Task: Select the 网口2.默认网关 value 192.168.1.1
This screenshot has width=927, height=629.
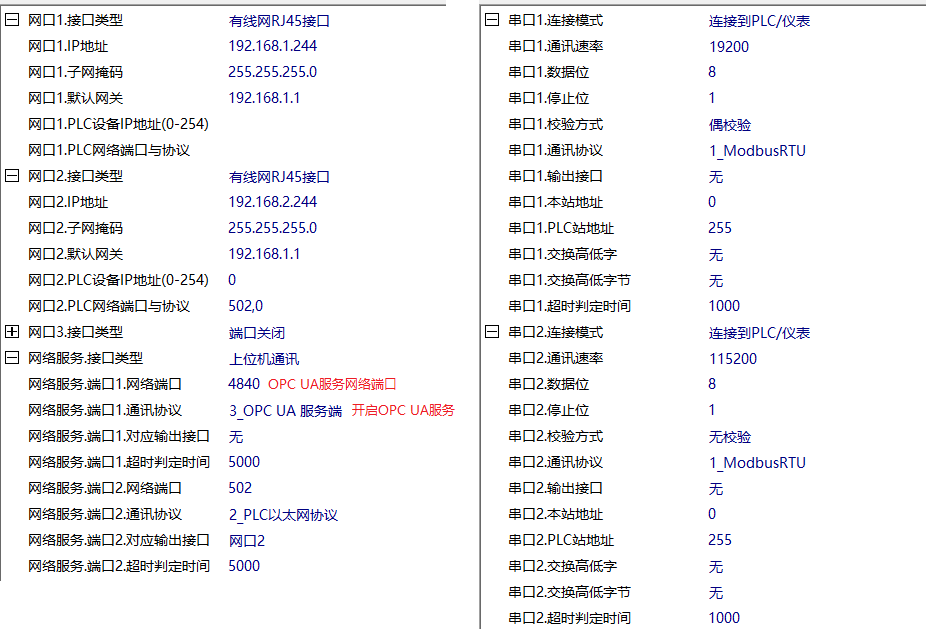Action: (264, 254)
